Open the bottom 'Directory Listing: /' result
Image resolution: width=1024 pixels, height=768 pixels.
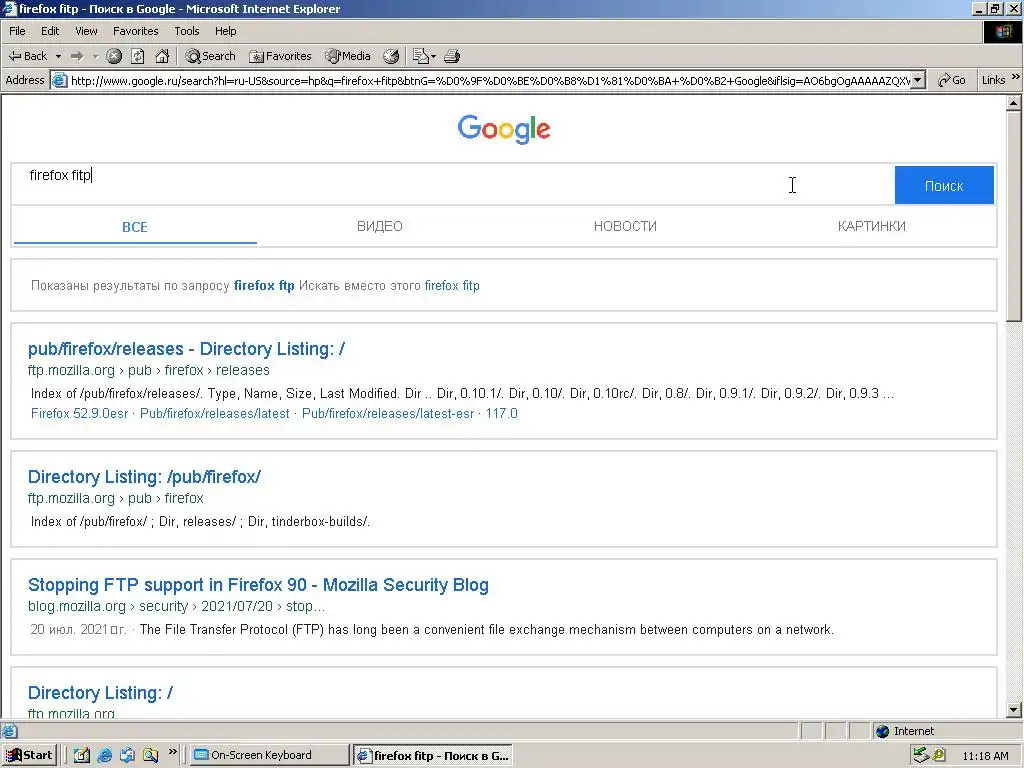coord(100,692)
